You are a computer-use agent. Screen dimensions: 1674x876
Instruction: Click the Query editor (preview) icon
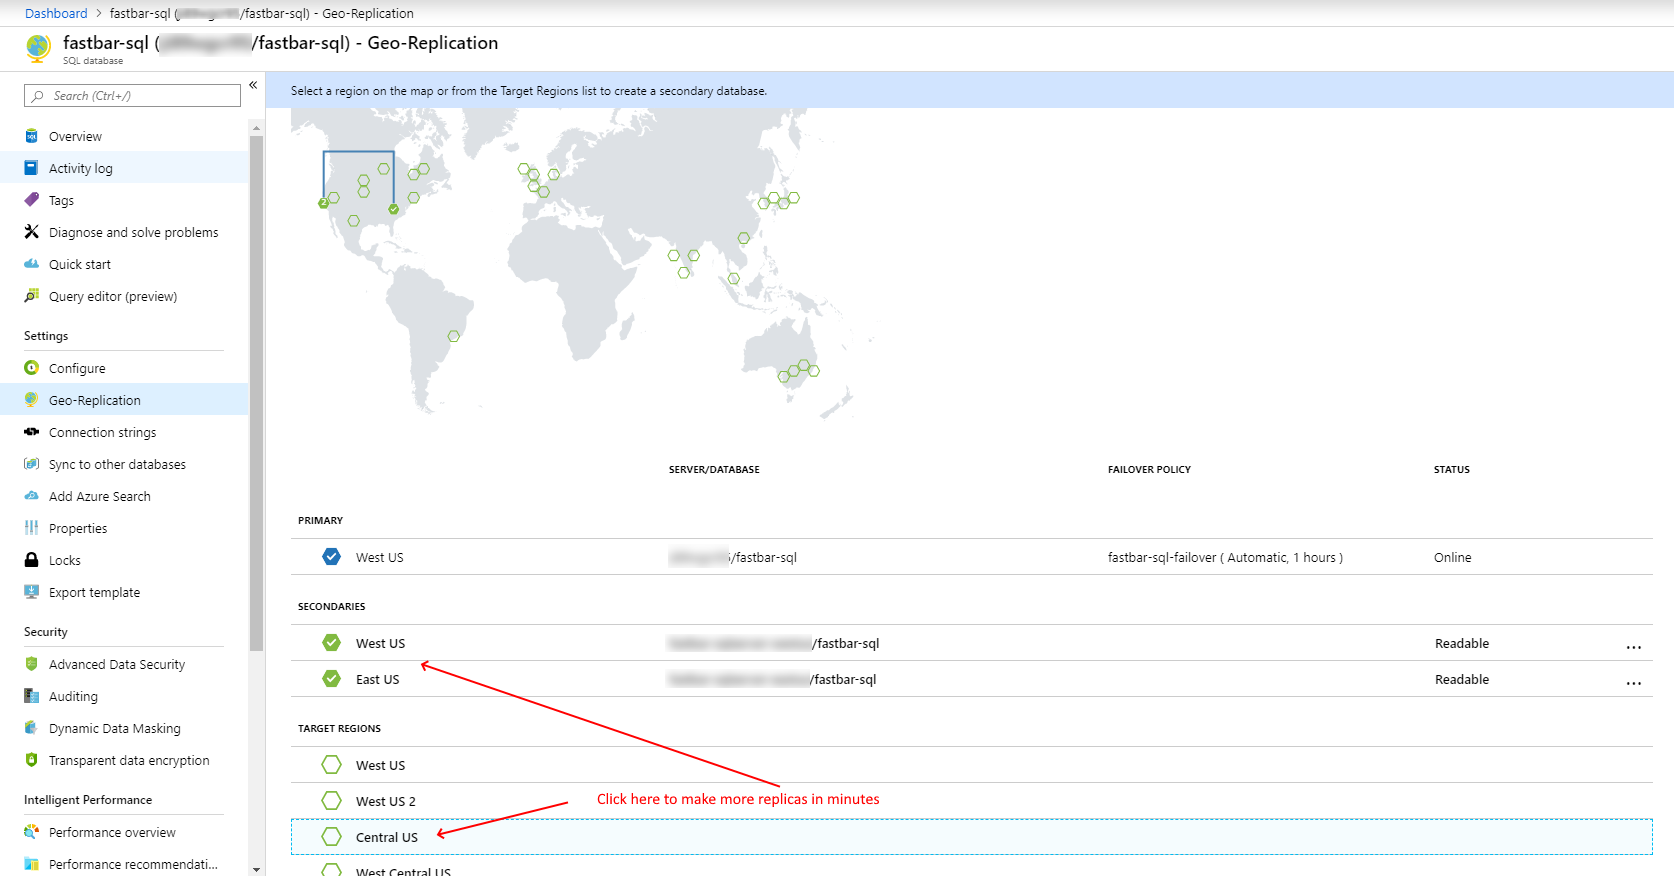tap(32, 296)
